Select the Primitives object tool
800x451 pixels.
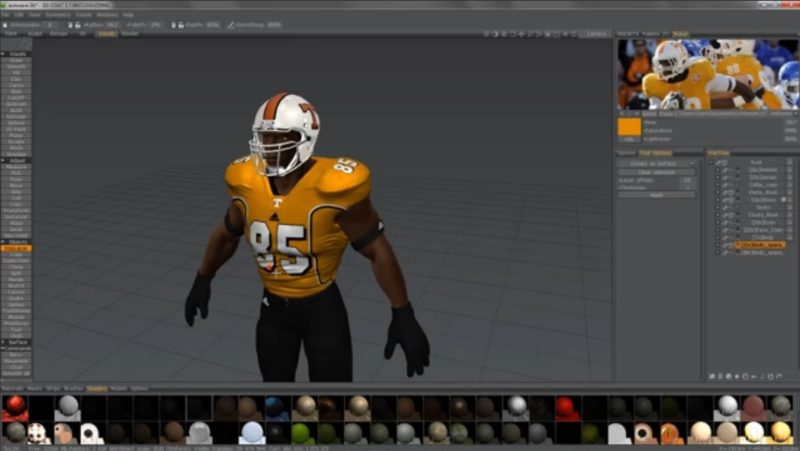[x=16, y=323]
